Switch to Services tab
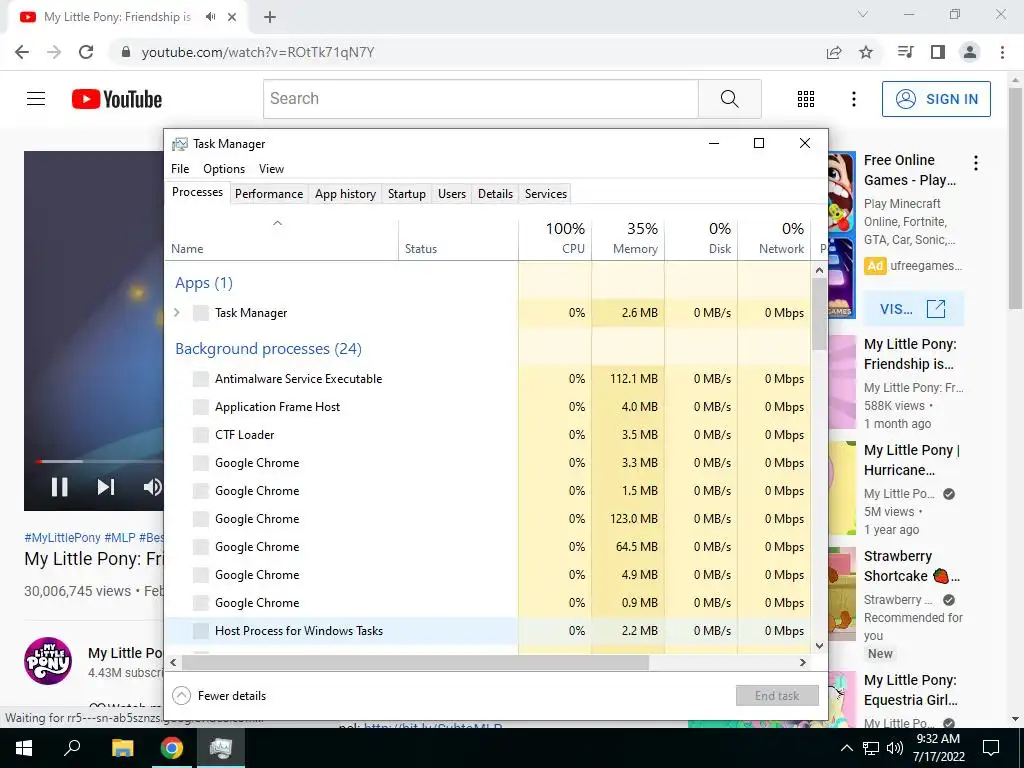 [545, 194]
